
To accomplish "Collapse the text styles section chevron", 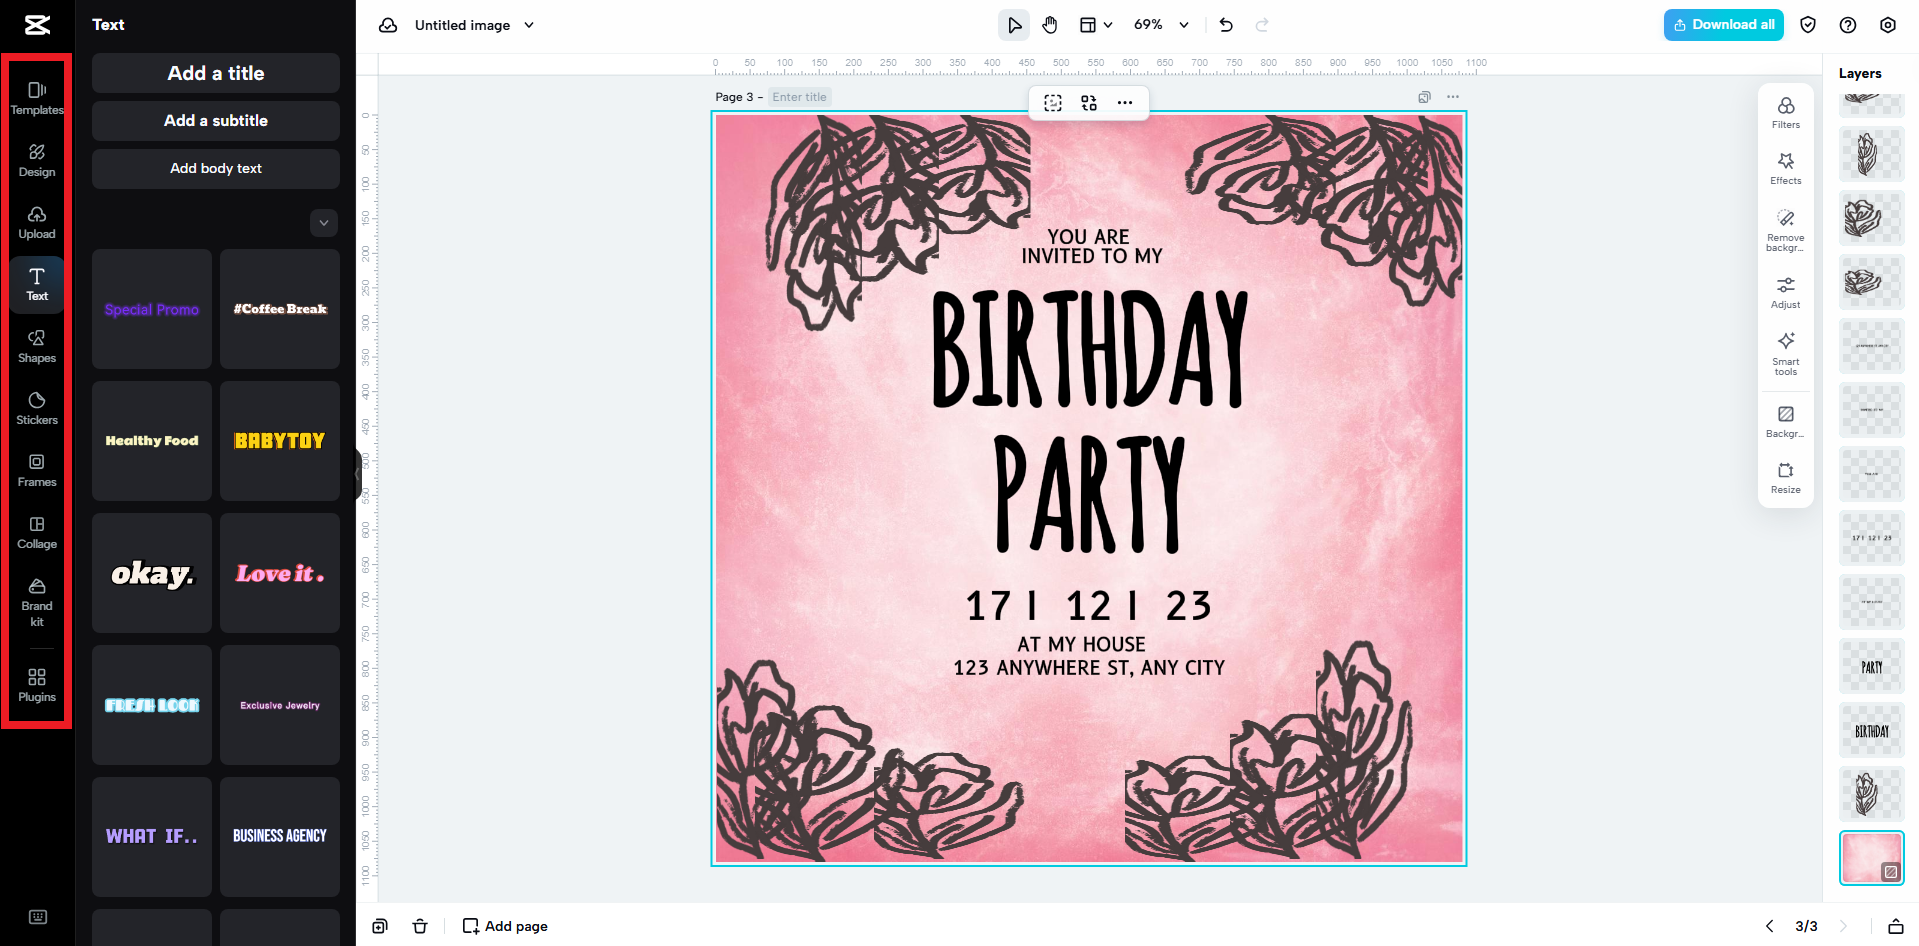I will coord(323,223).
